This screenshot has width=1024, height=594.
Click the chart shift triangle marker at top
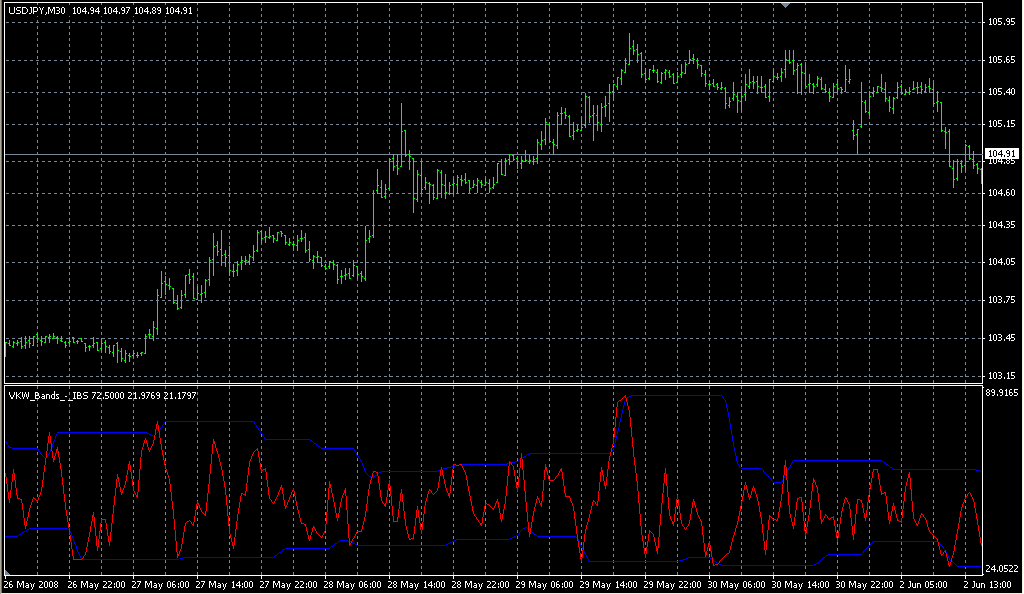click(786, 6)
